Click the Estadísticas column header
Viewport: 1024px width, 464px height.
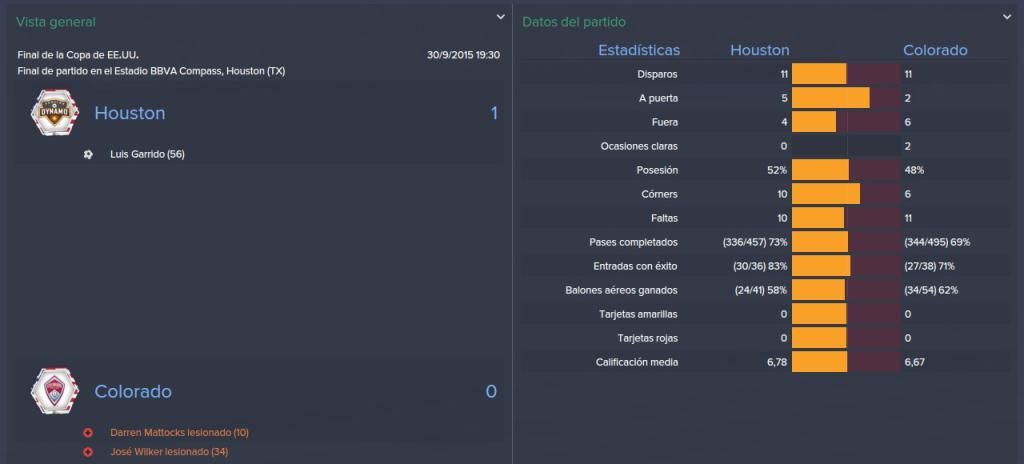click(x=639, y=50)
